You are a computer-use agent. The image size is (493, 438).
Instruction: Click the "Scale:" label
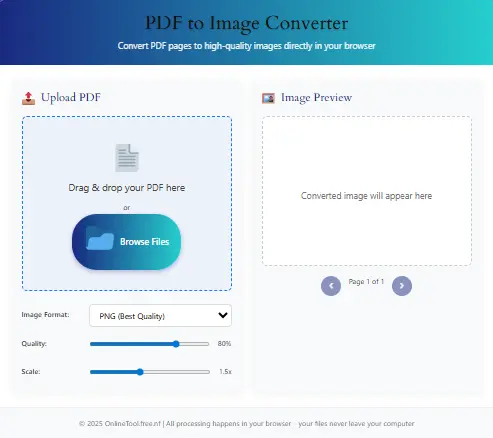(31, 371)
